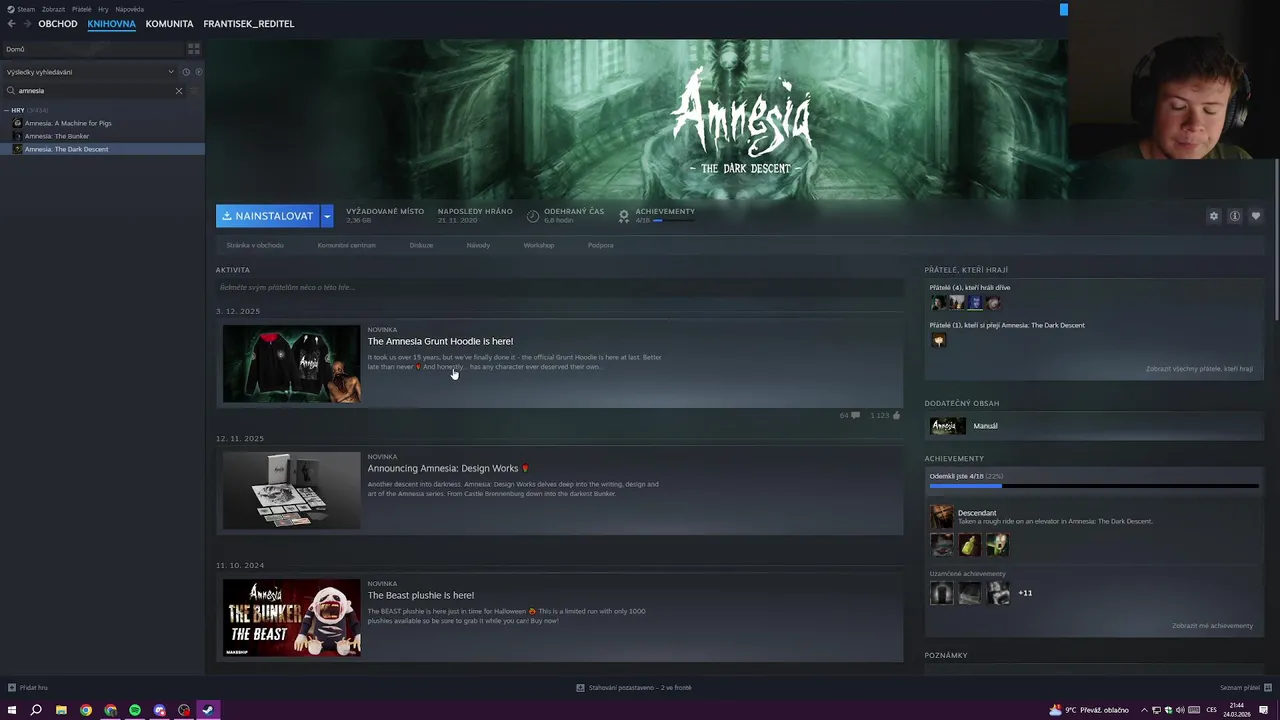Image resolution: width=1280 pixels, height=720 pixels.
Task: Clear the amnesia search text
Action: pyautogui.click(x=179, y=91)
